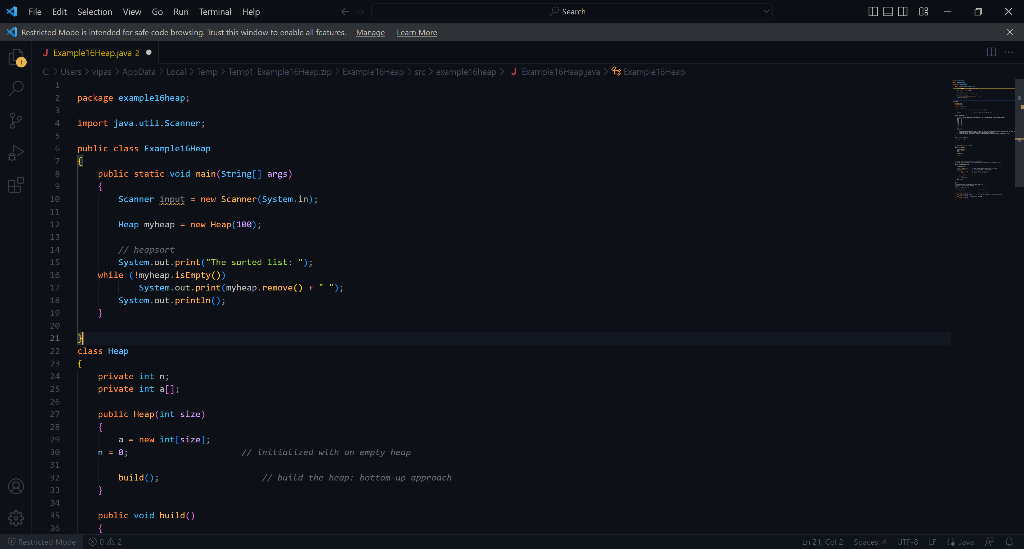Change encoding via UTF-8 status item
1024x549 pixels.
908,542
